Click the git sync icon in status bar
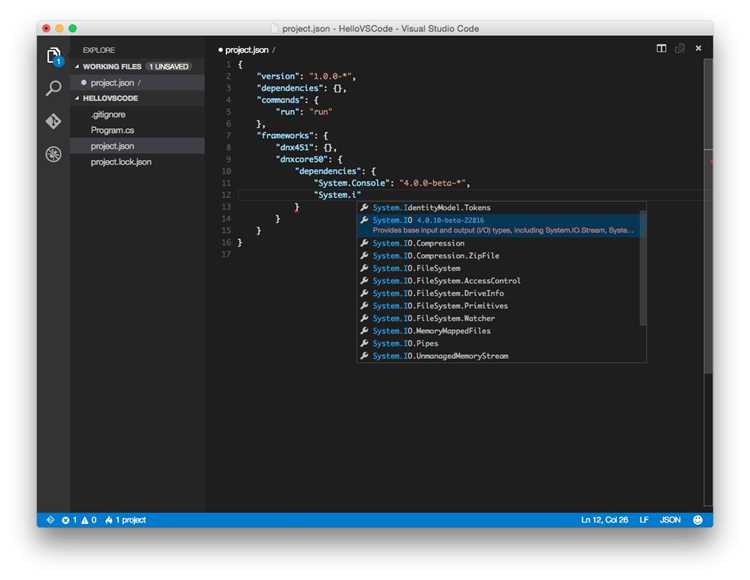The width and height of the screenshot is (750, 580). point(50,520)
